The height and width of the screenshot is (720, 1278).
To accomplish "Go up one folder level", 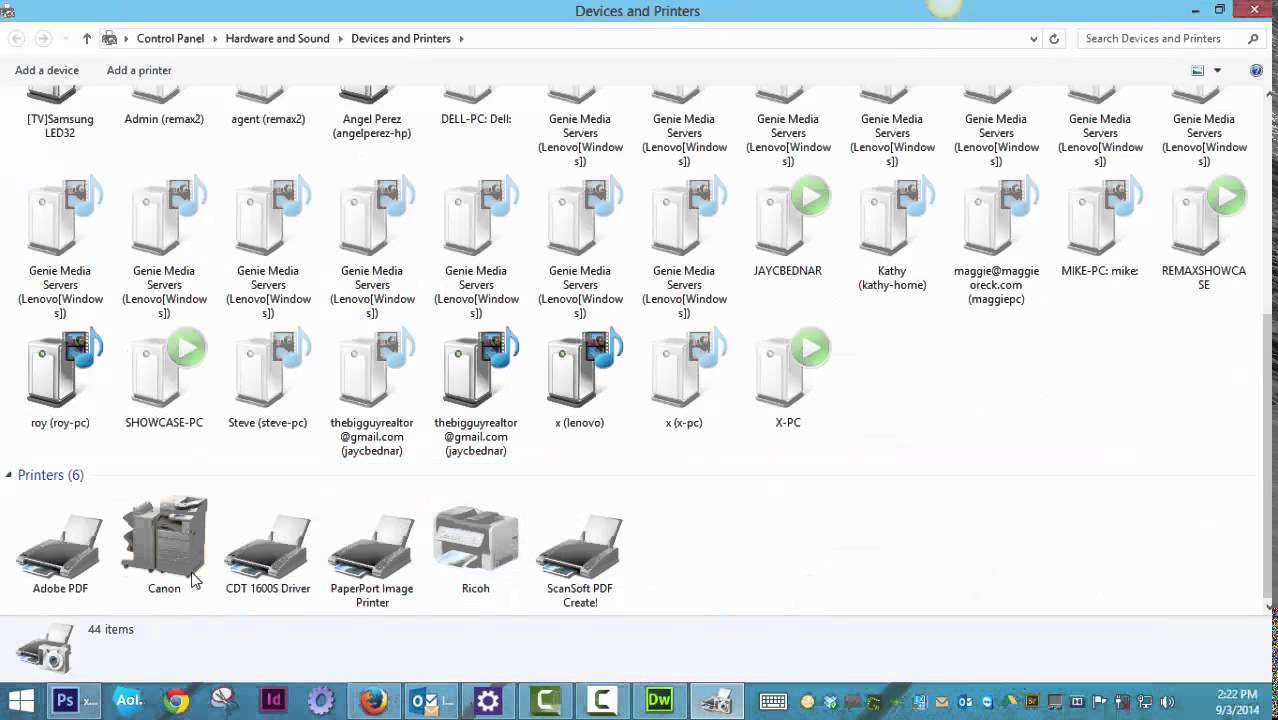I will [x=87, y=39].
